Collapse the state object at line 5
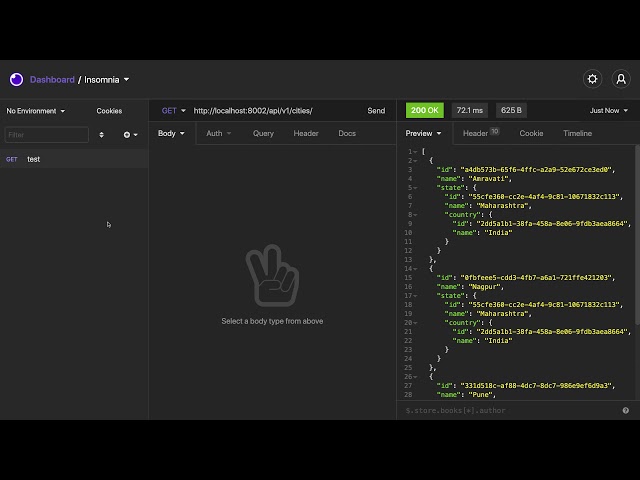This screenshot has height=480, width=640. (x=415, y=188)
